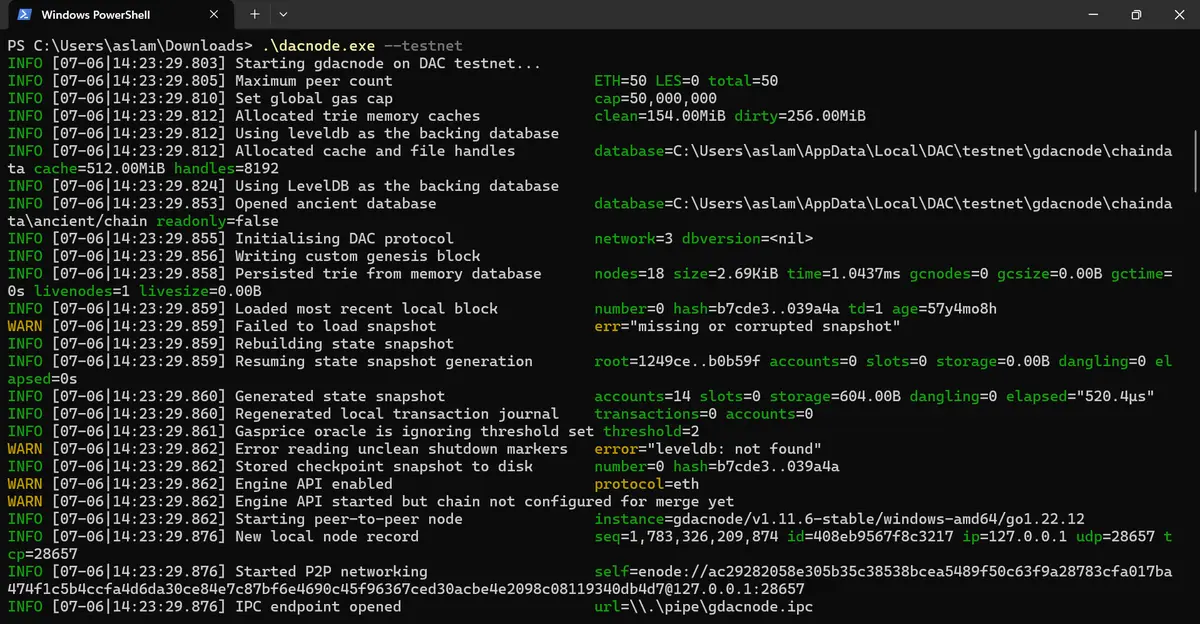Restore down the terminal window
The width and height of the screenshot is (1200, 624).
pos(1136,15)
